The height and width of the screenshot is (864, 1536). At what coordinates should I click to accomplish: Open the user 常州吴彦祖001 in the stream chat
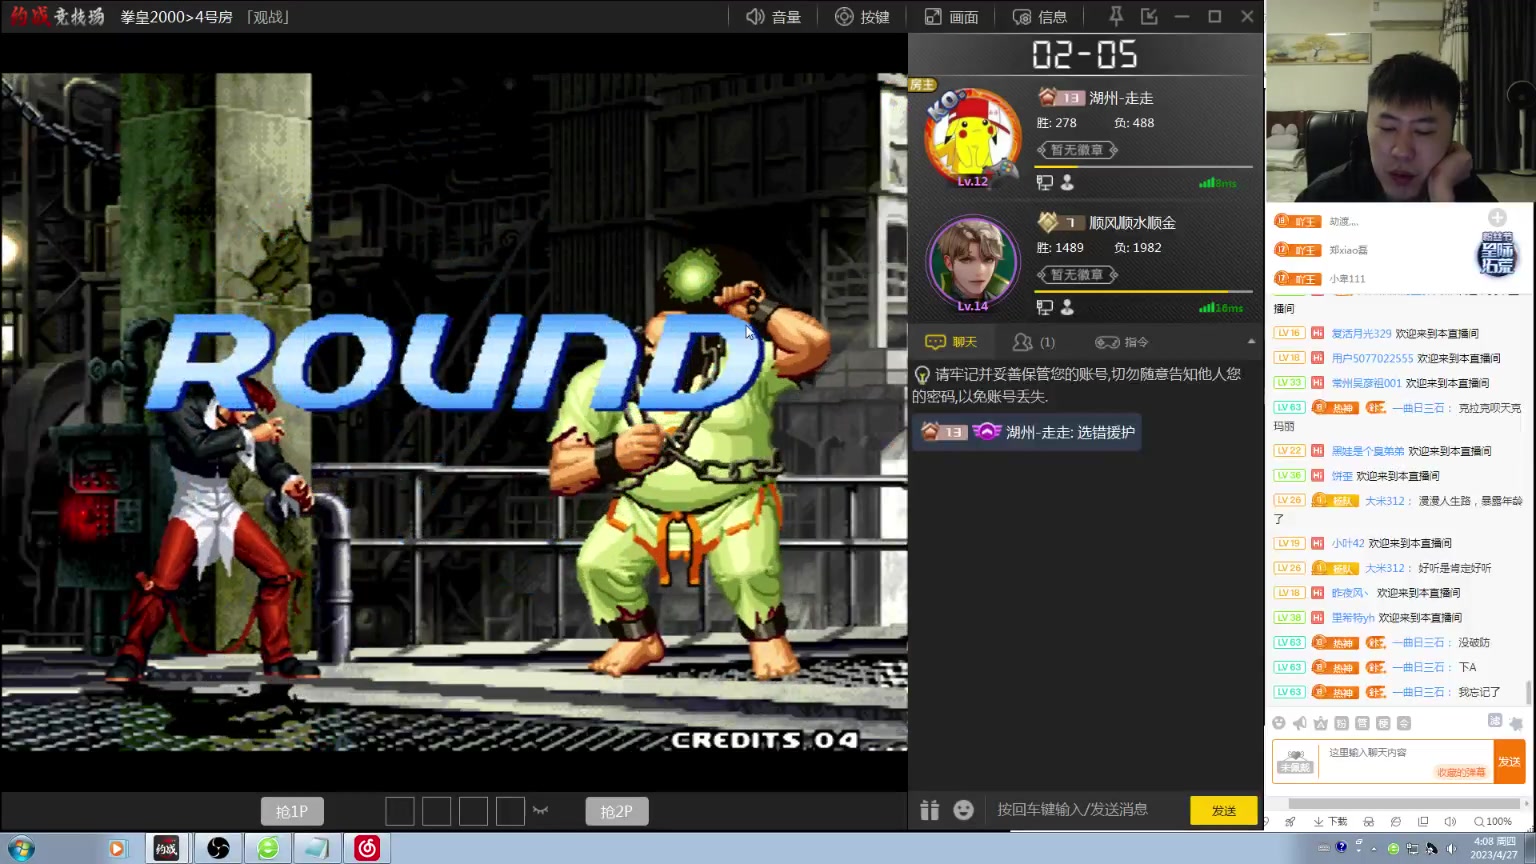pos(1366,383)
